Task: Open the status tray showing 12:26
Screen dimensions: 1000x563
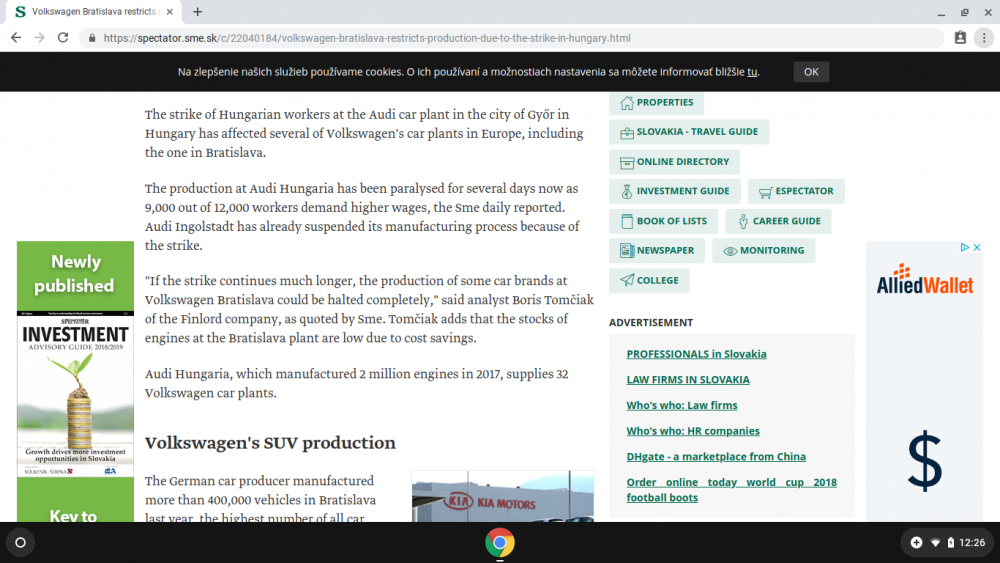Action: 946,543
